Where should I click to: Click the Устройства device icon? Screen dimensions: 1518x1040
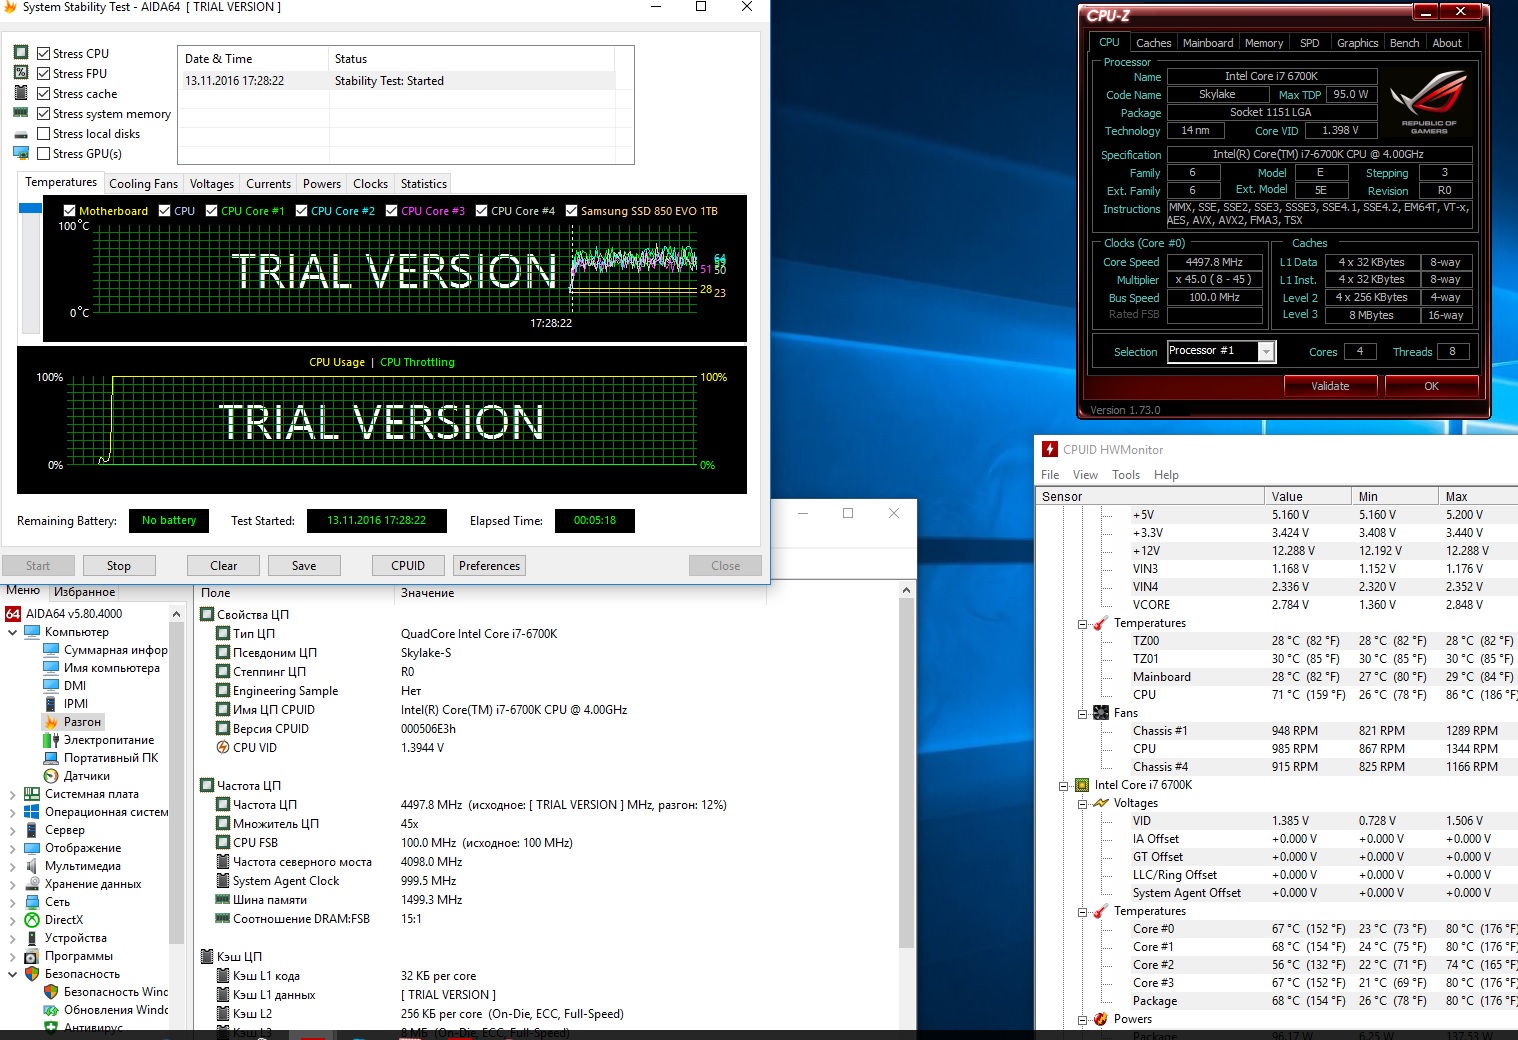[x=32, y=938]
